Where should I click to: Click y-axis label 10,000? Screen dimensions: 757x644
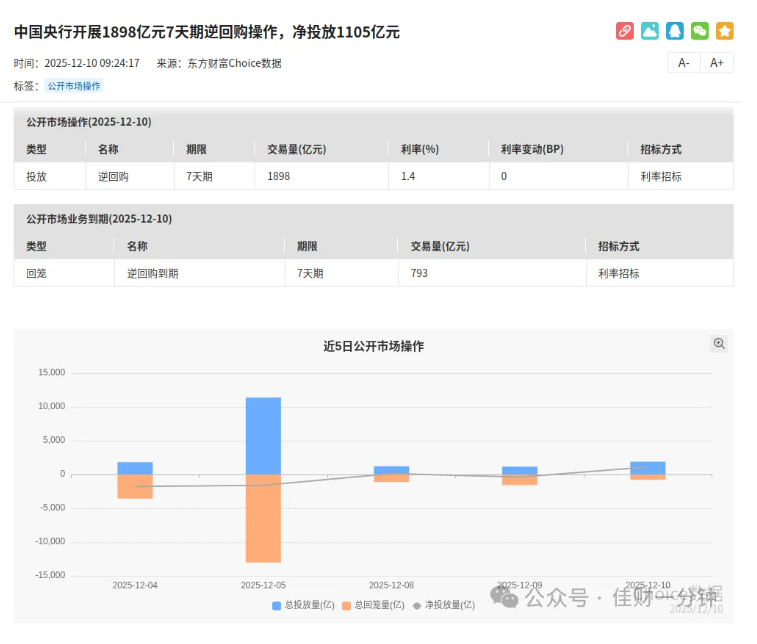52,406
